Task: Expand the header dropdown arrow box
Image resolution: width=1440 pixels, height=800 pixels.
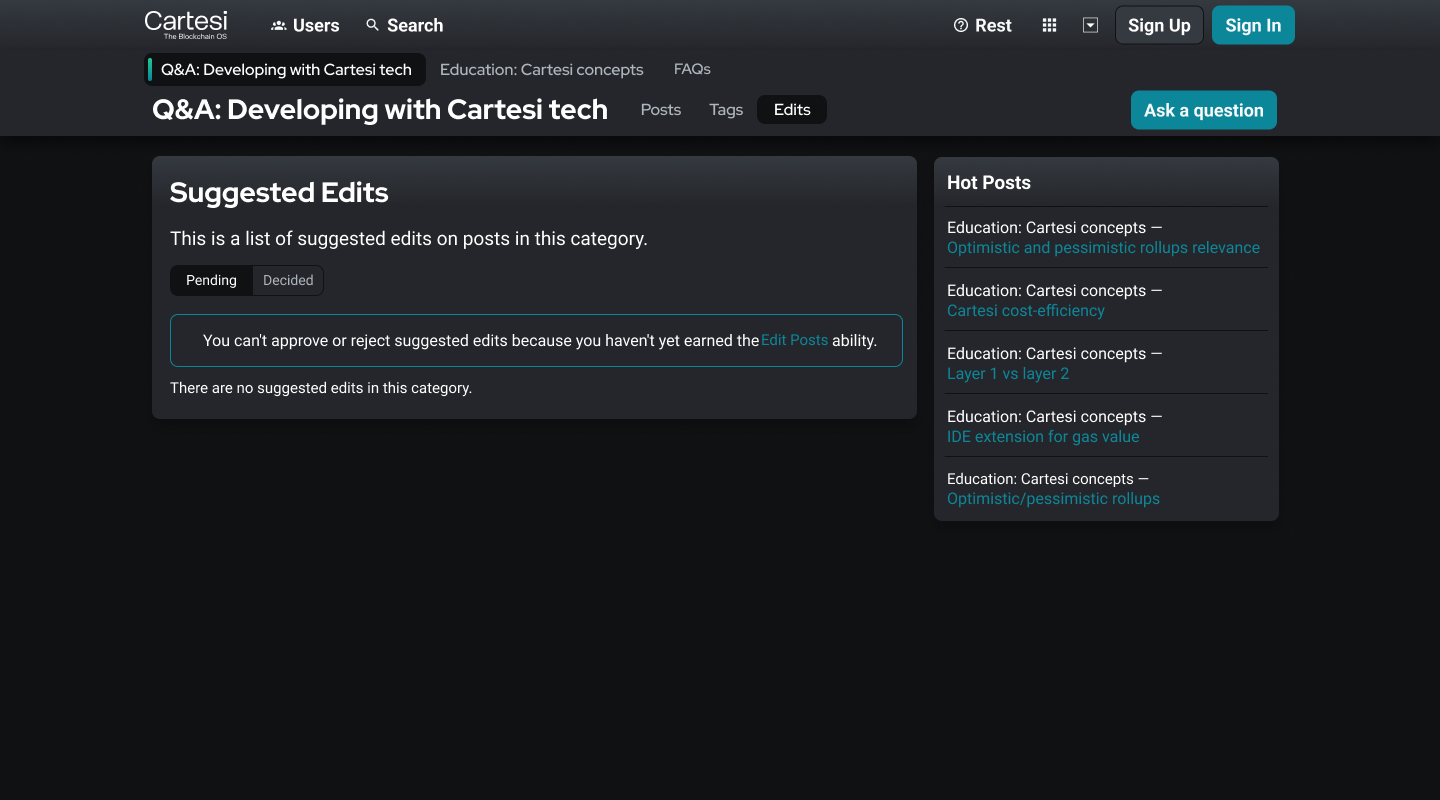Action: (1090, 25)
